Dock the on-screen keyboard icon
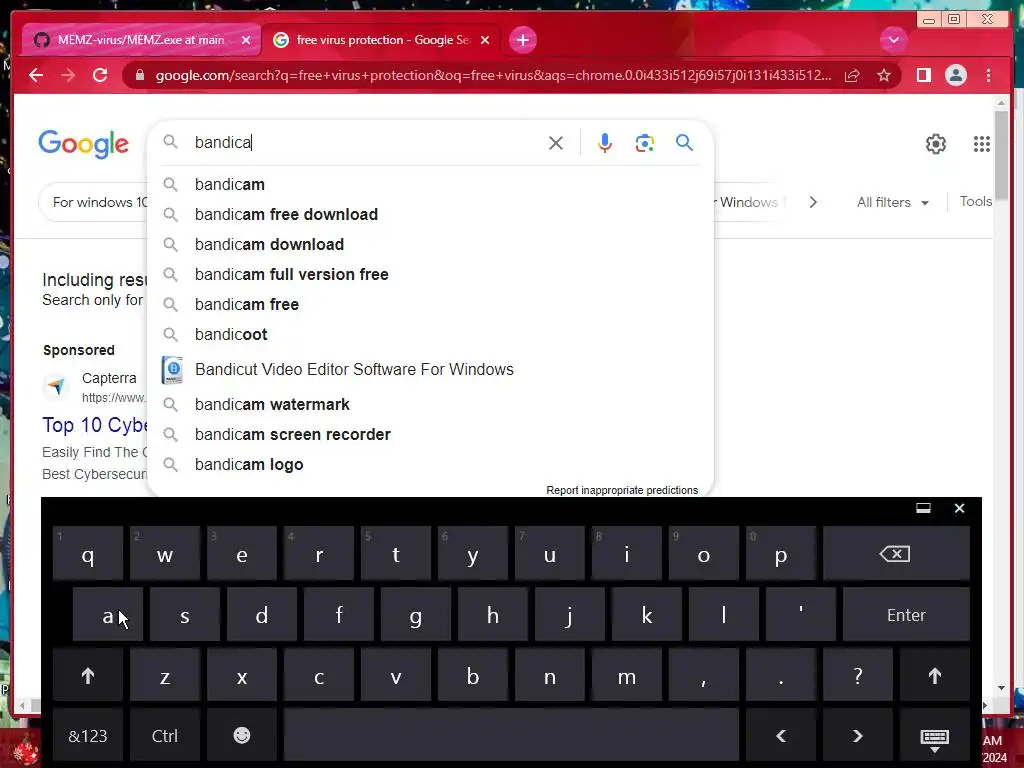The image size is (1024, 768). (923, 508)
